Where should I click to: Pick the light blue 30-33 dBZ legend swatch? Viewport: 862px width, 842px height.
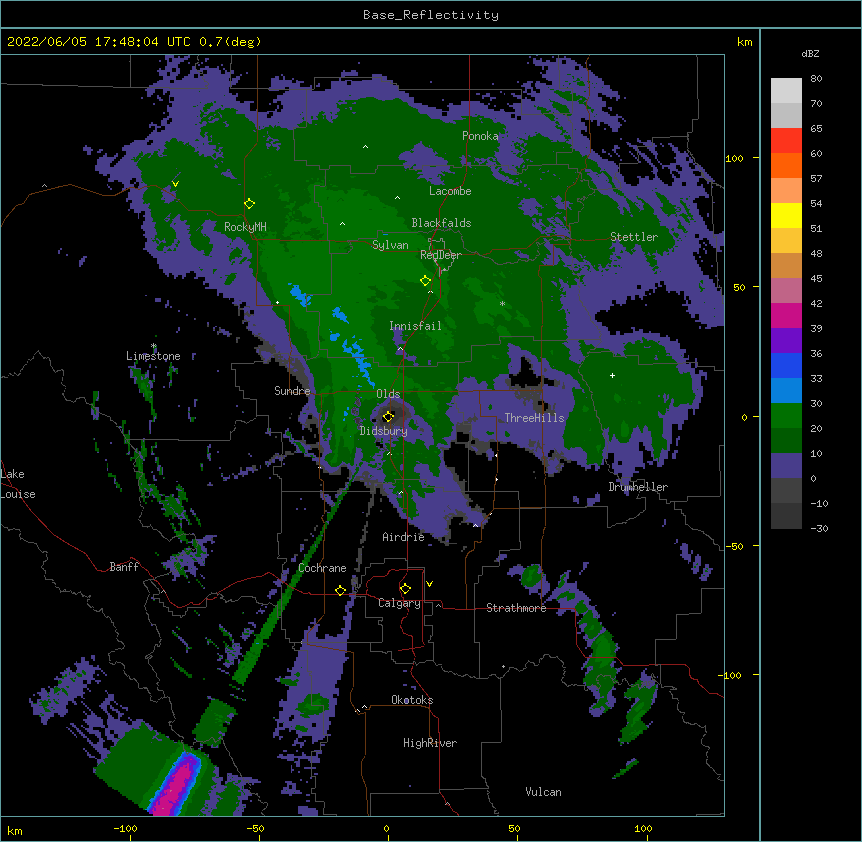786,390
